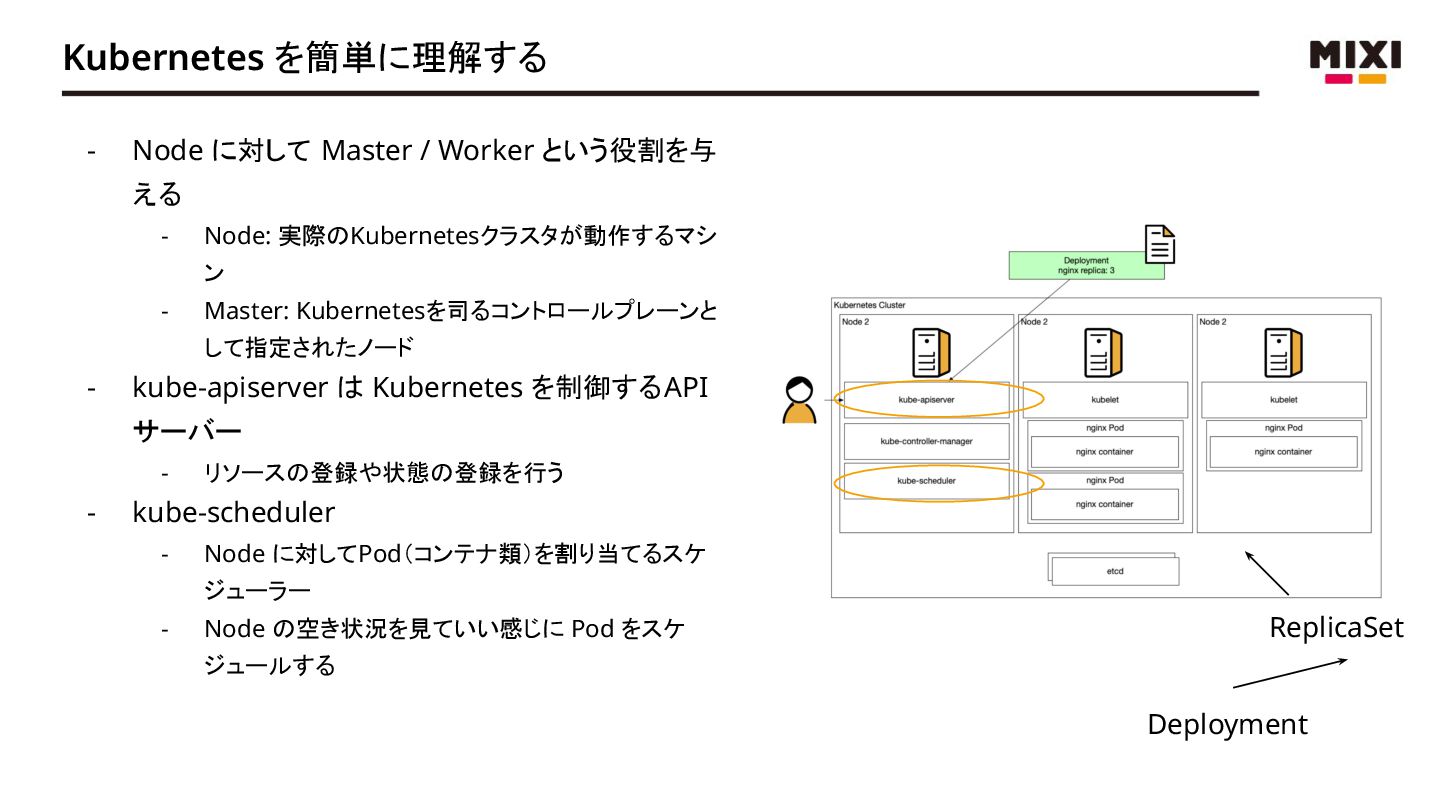This screenshot has width=1440, height=810.
Task: Click the line Master: Kubernetesを司るコントロールプレーン
Action: [461, 329]
